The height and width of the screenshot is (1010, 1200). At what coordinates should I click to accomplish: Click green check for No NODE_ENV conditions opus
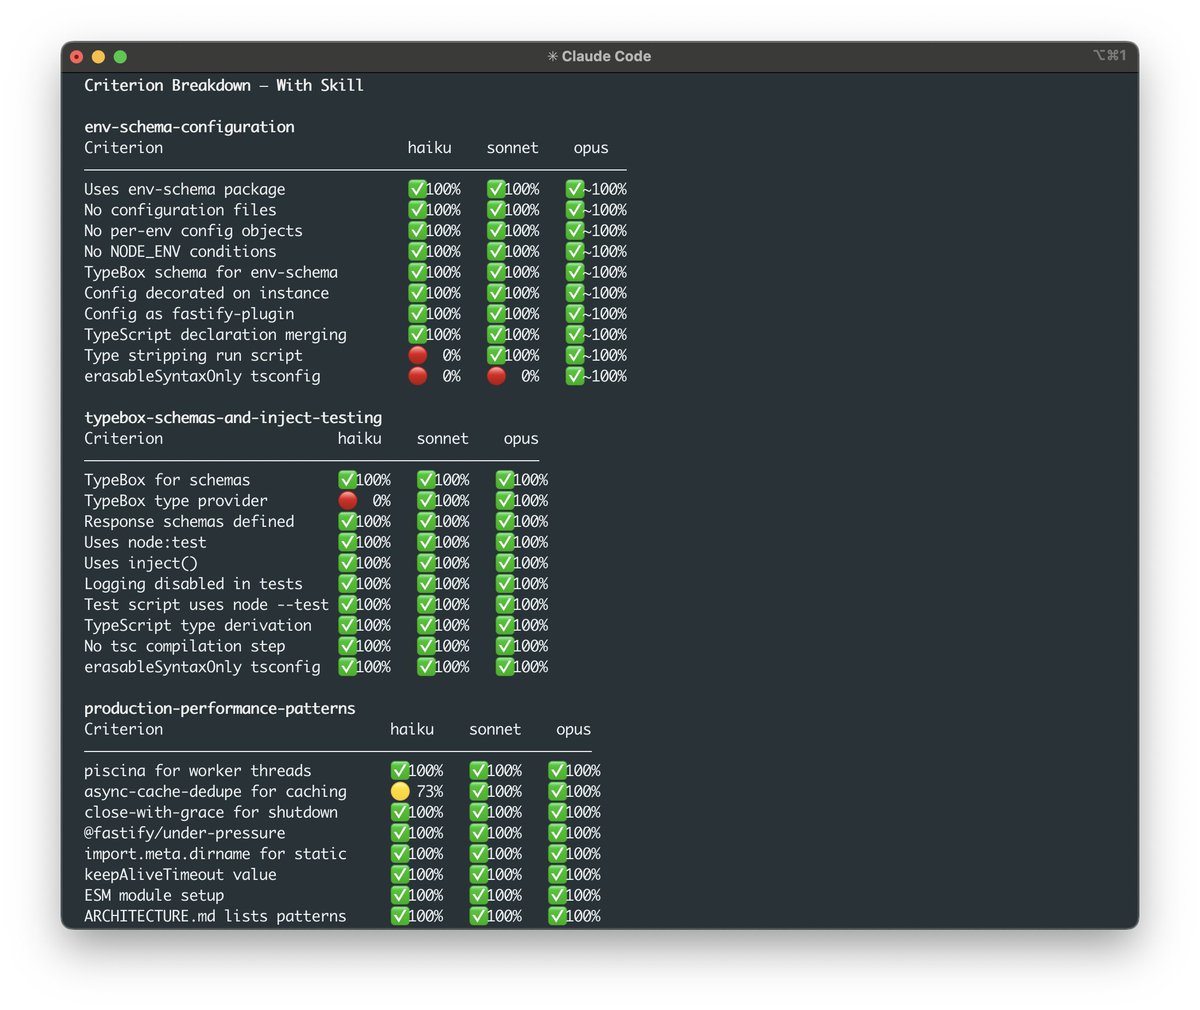click(574, 251)
